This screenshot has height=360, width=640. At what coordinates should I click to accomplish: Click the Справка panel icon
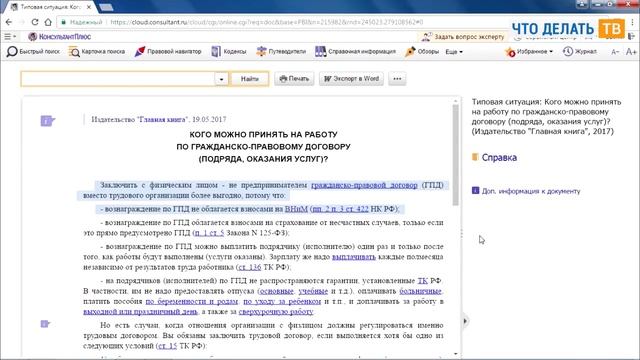tap(475, 157)
